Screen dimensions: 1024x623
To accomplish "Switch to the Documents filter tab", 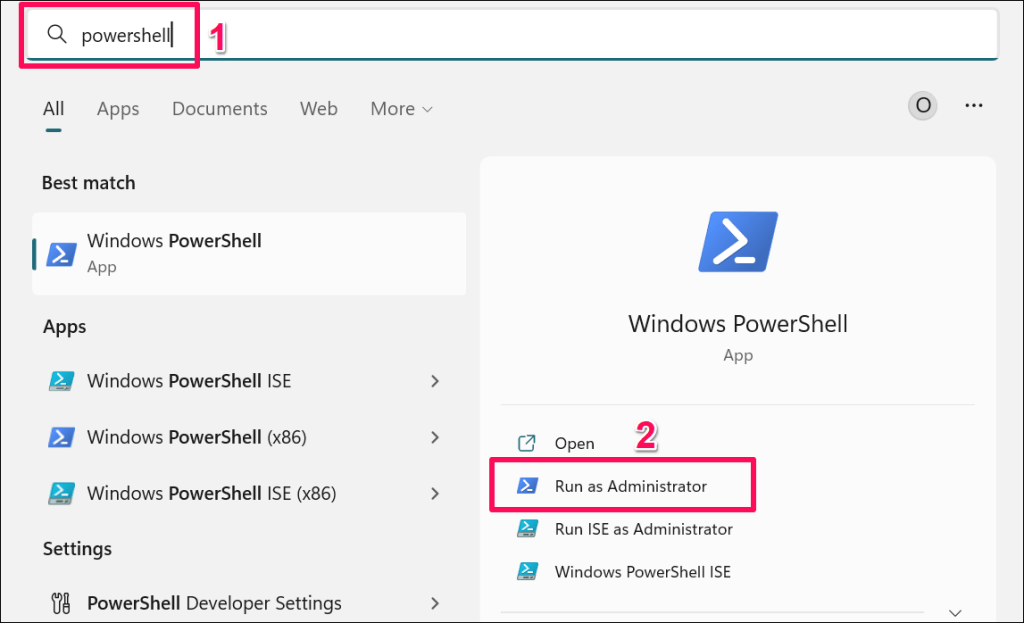I will click(x=220, y=109).
